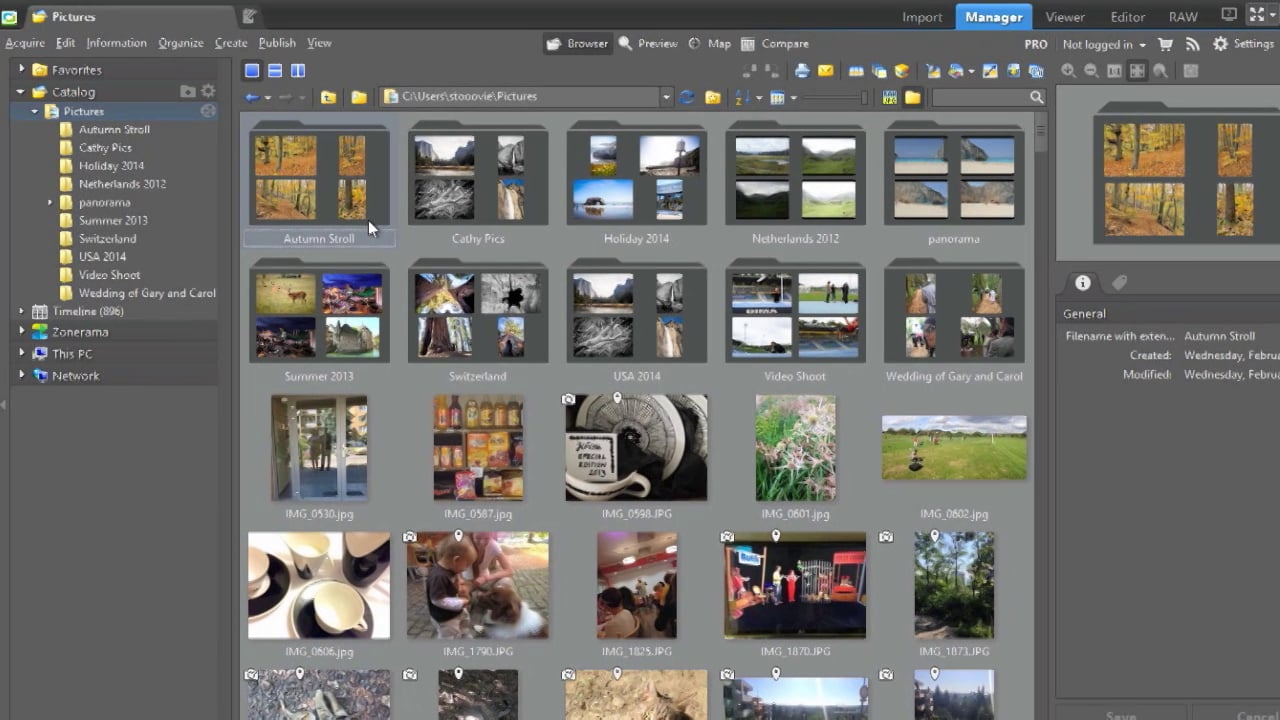Click the print icon in toolbar
Viewport: 1280px width, 720px height.
point(802,71)
